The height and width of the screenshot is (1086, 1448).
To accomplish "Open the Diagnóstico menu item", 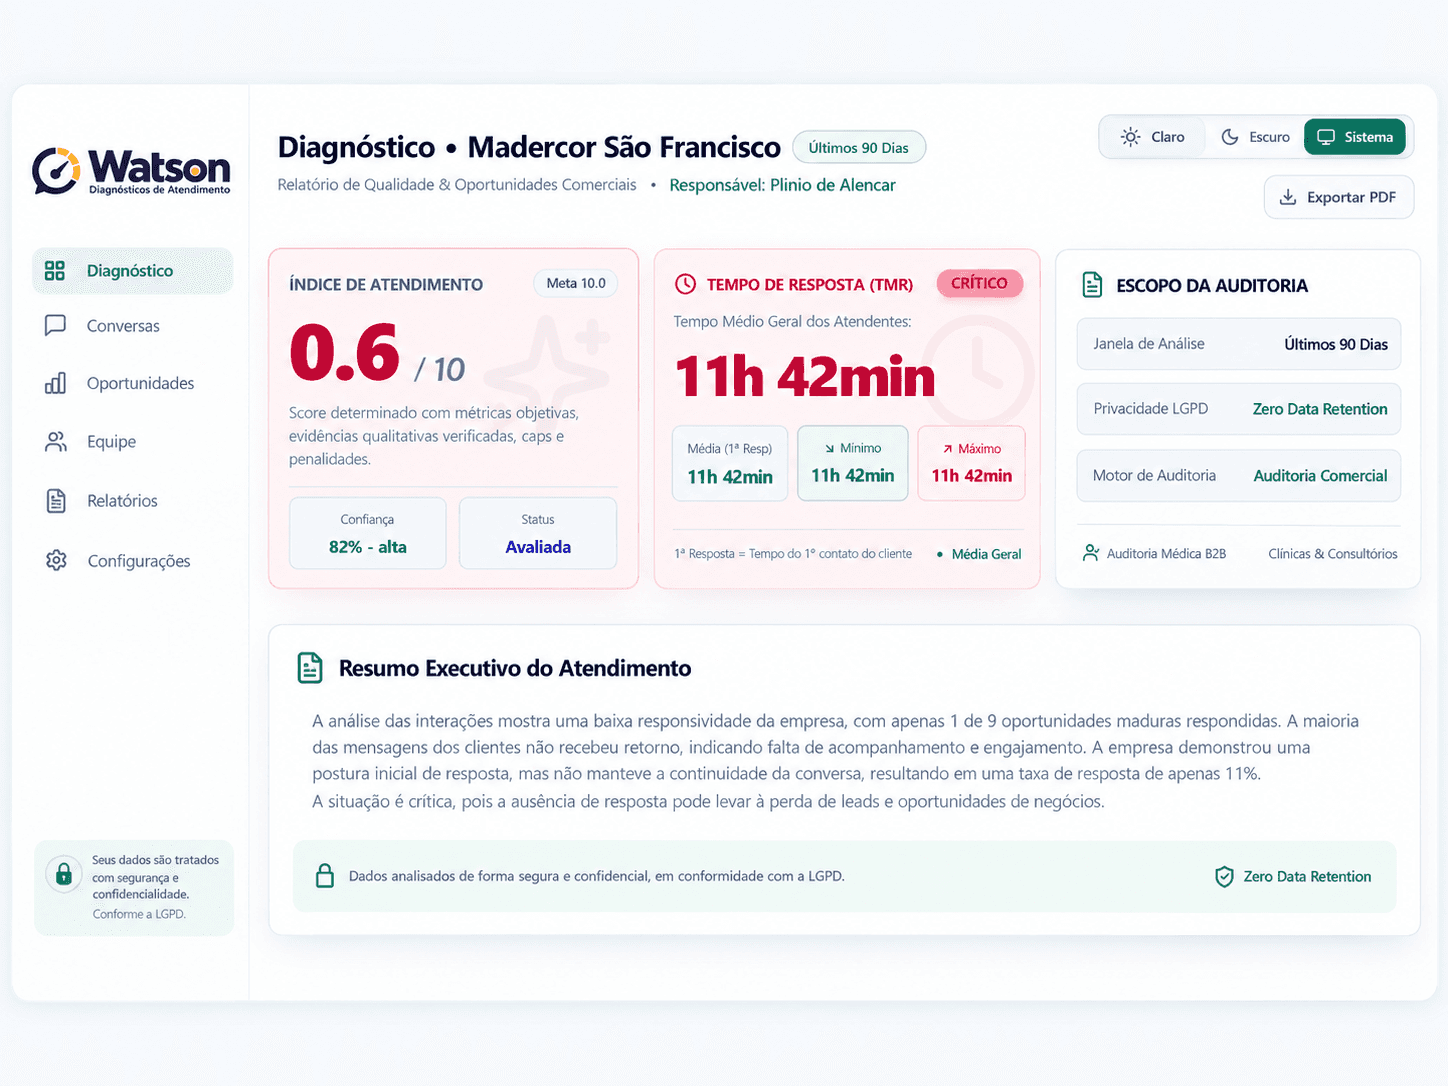I will [133, 271].
